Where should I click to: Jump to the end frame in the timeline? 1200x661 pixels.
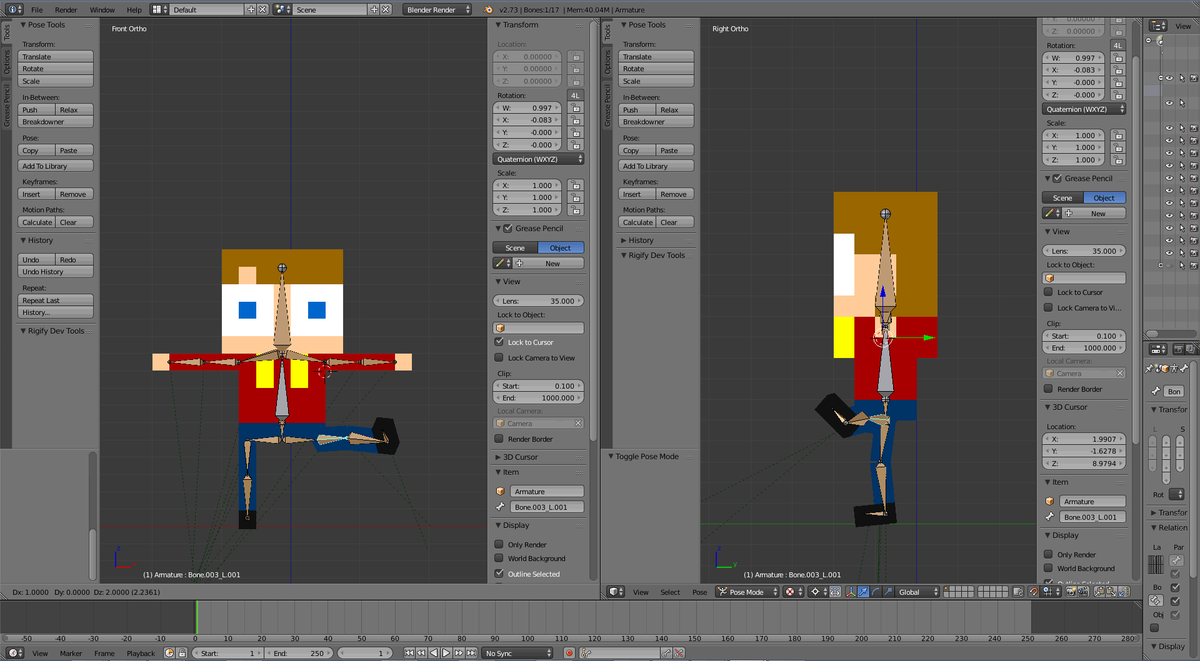tap(469, 653)
